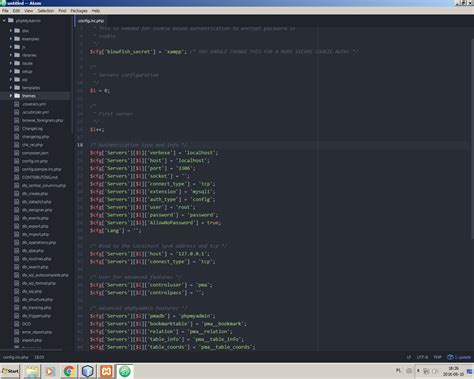Launch the XAMPP taskbar icon

(x=106, y=371)
